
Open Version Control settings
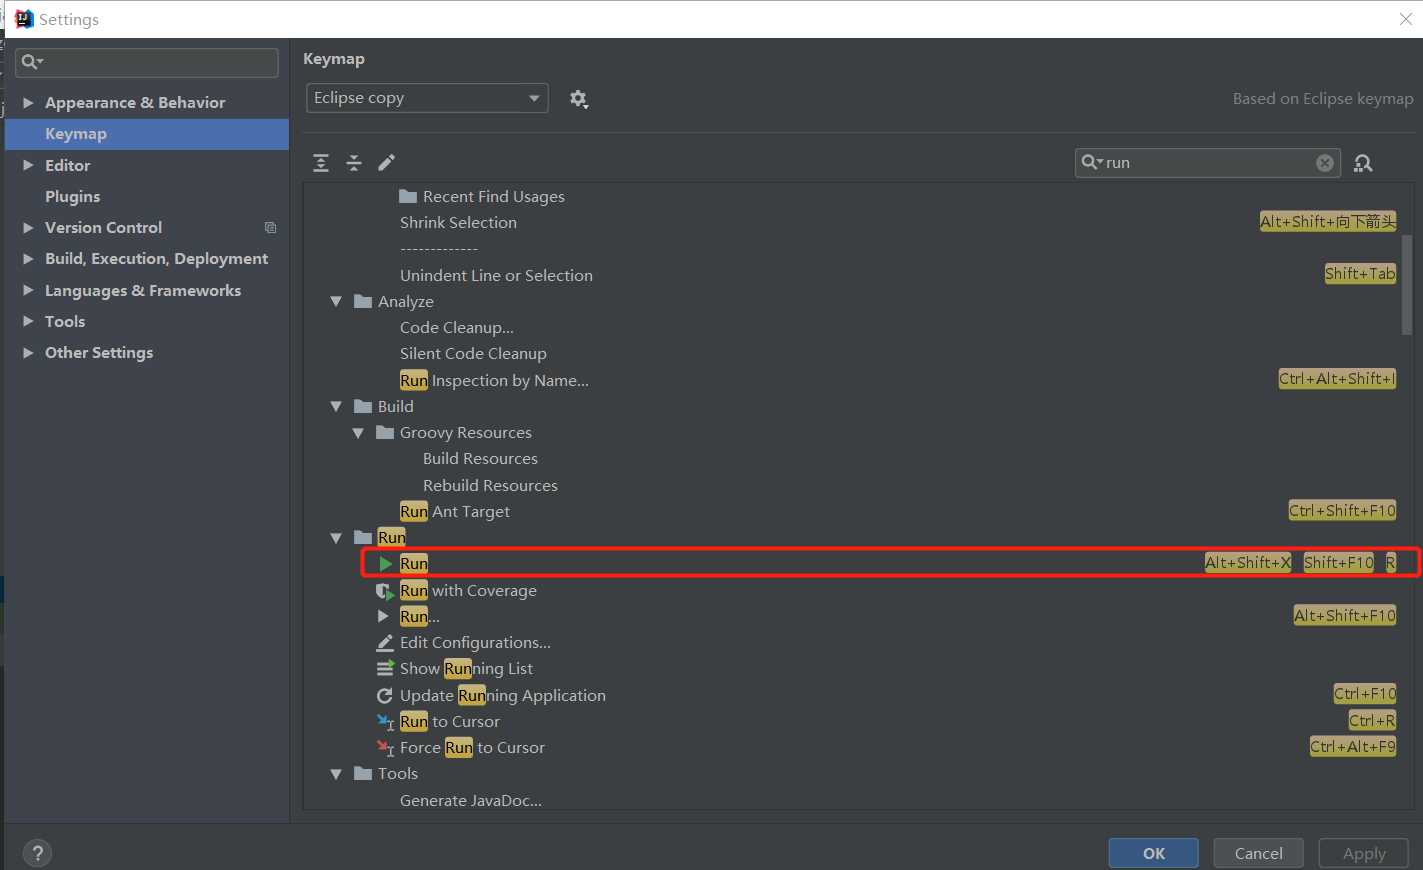click(x=103, y=227)
